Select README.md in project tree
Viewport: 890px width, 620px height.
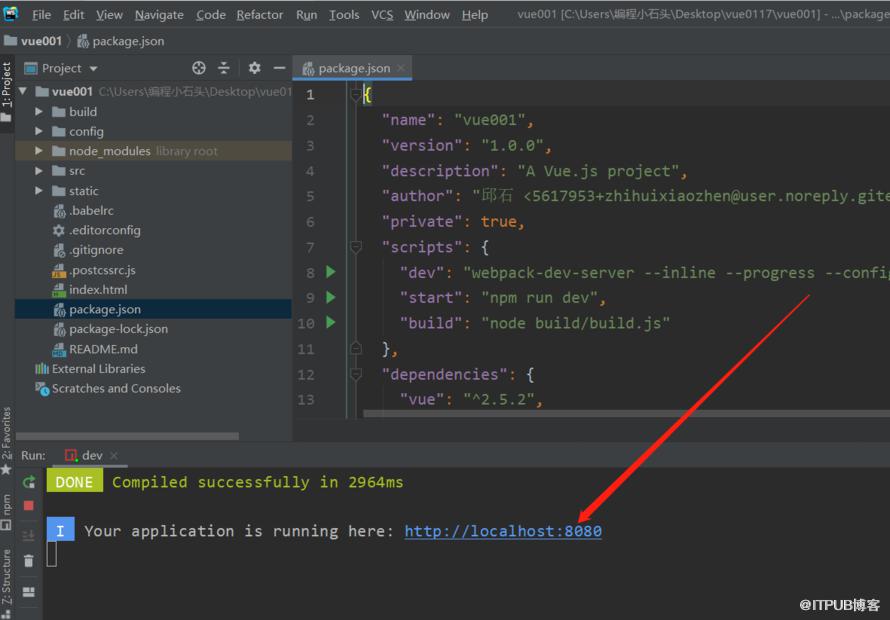pyautogui.click(x=103, y=349)
